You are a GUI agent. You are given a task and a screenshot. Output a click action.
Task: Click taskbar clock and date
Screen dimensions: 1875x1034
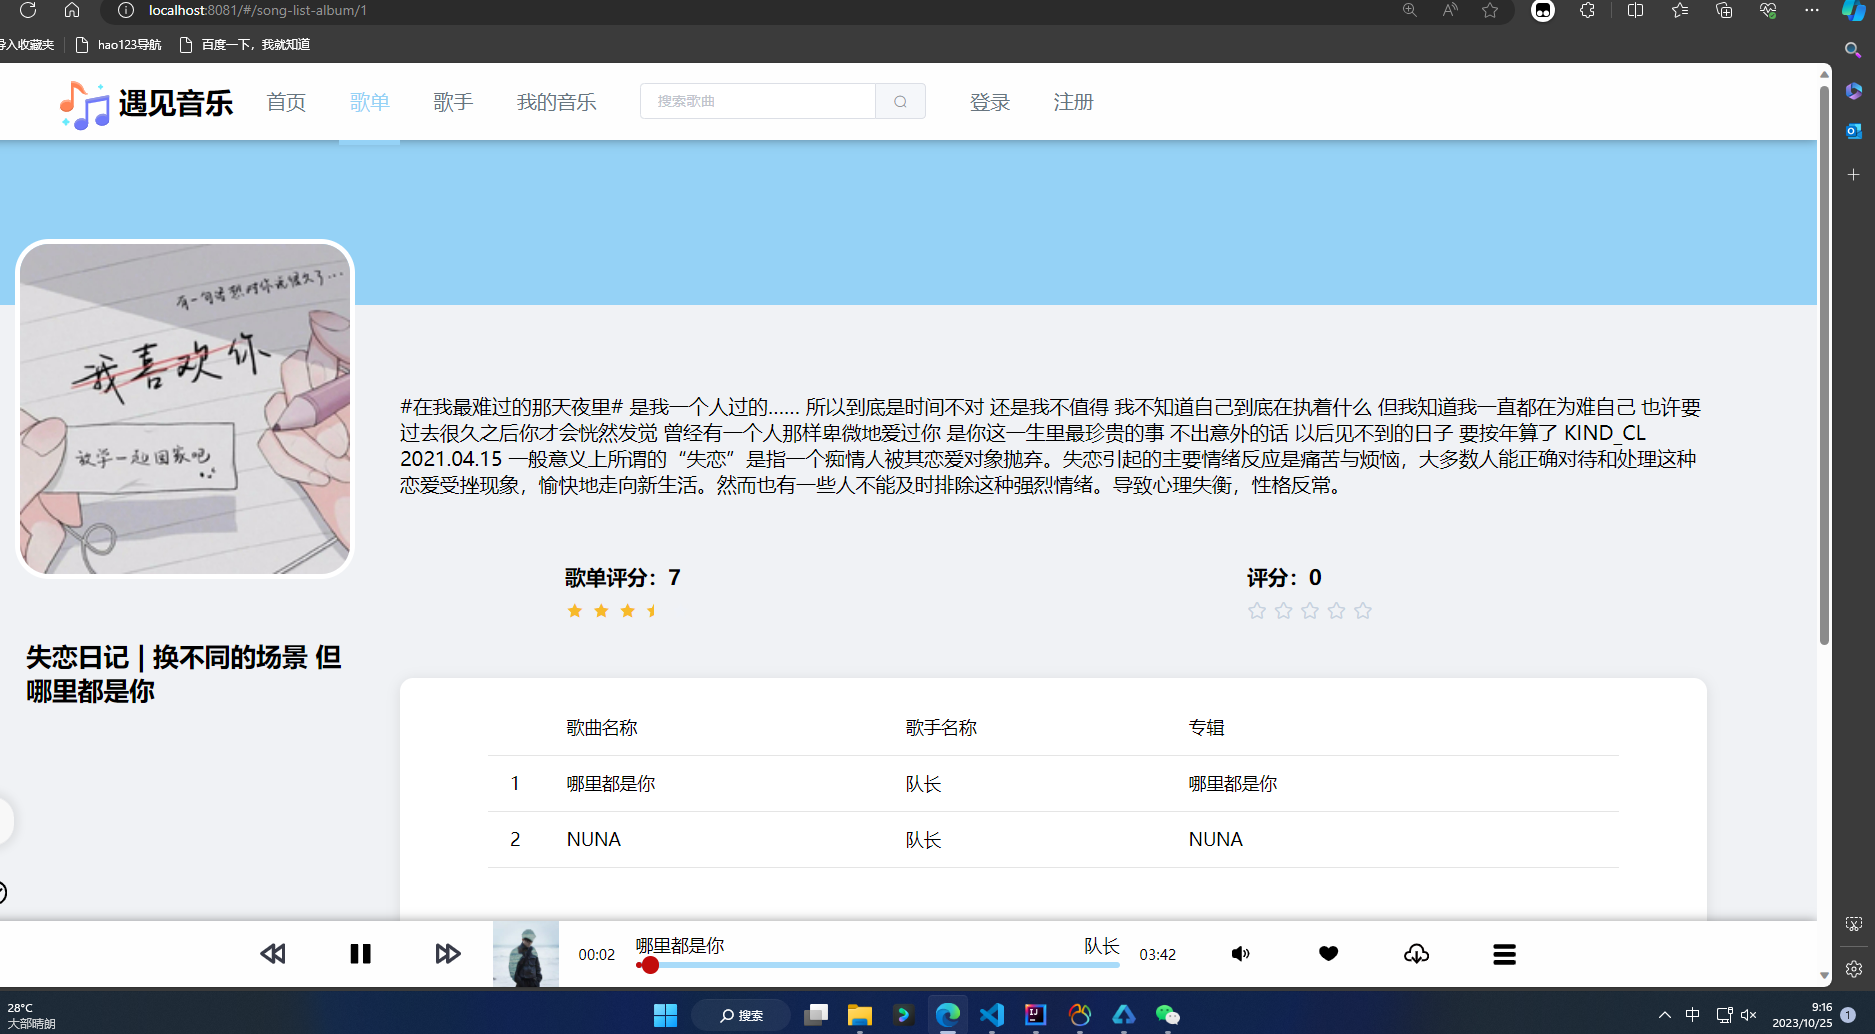pyautogui.click(x=1802, y=1015)
